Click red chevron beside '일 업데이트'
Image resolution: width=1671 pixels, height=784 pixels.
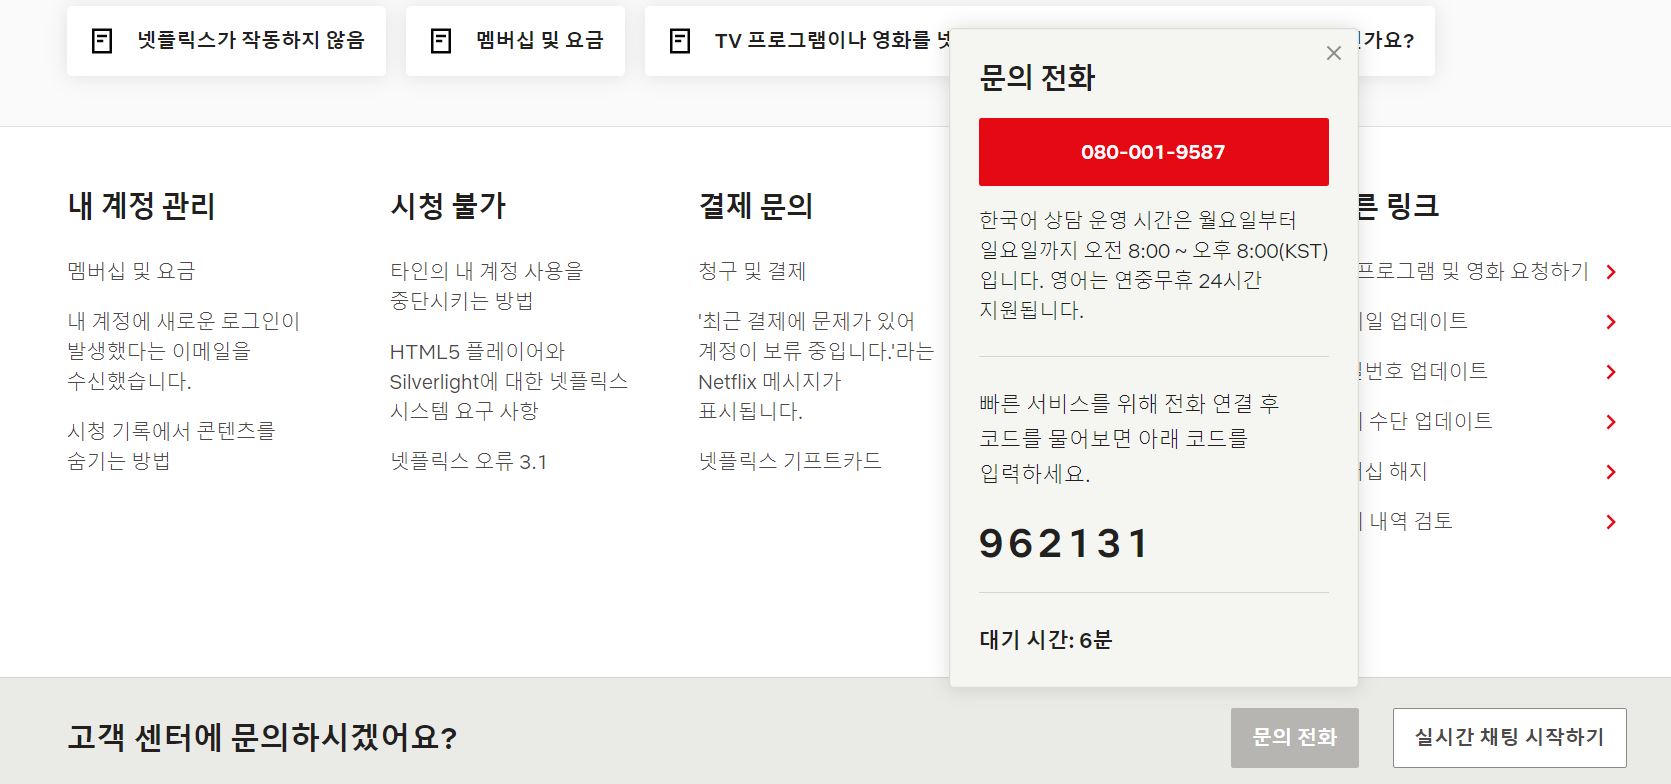(1610, 322)
